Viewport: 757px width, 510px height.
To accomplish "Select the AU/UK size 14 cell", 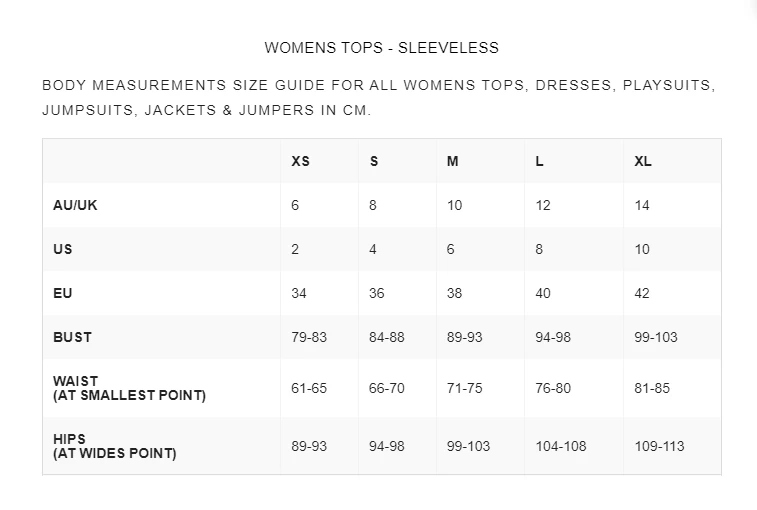I will pos(642,205).
